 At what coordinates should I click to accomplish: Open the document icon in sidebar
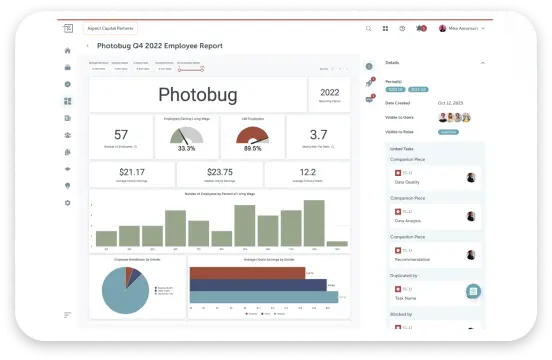[68, 118]
